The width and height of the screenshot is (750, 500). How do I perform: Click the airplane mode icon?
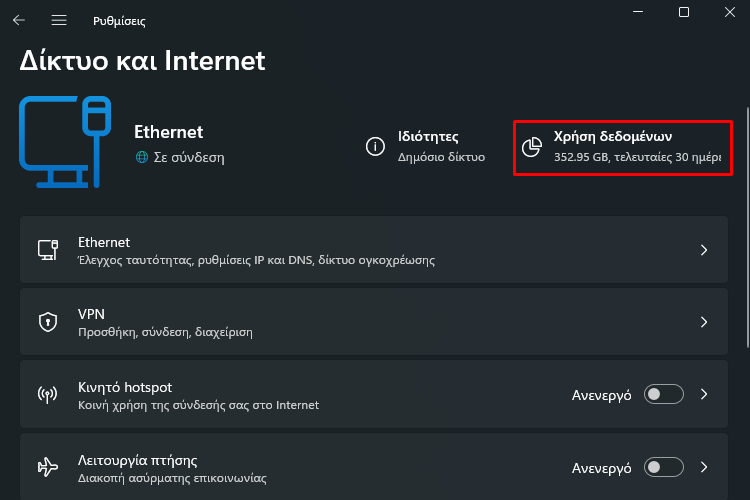coord(48,467)
